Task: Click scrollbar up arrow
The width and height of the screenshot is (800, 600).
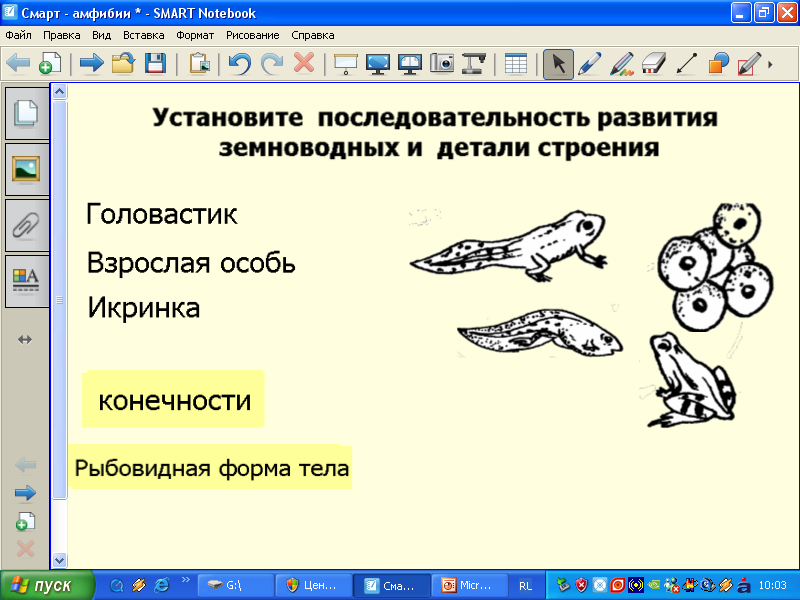Action: pos(60,92)
